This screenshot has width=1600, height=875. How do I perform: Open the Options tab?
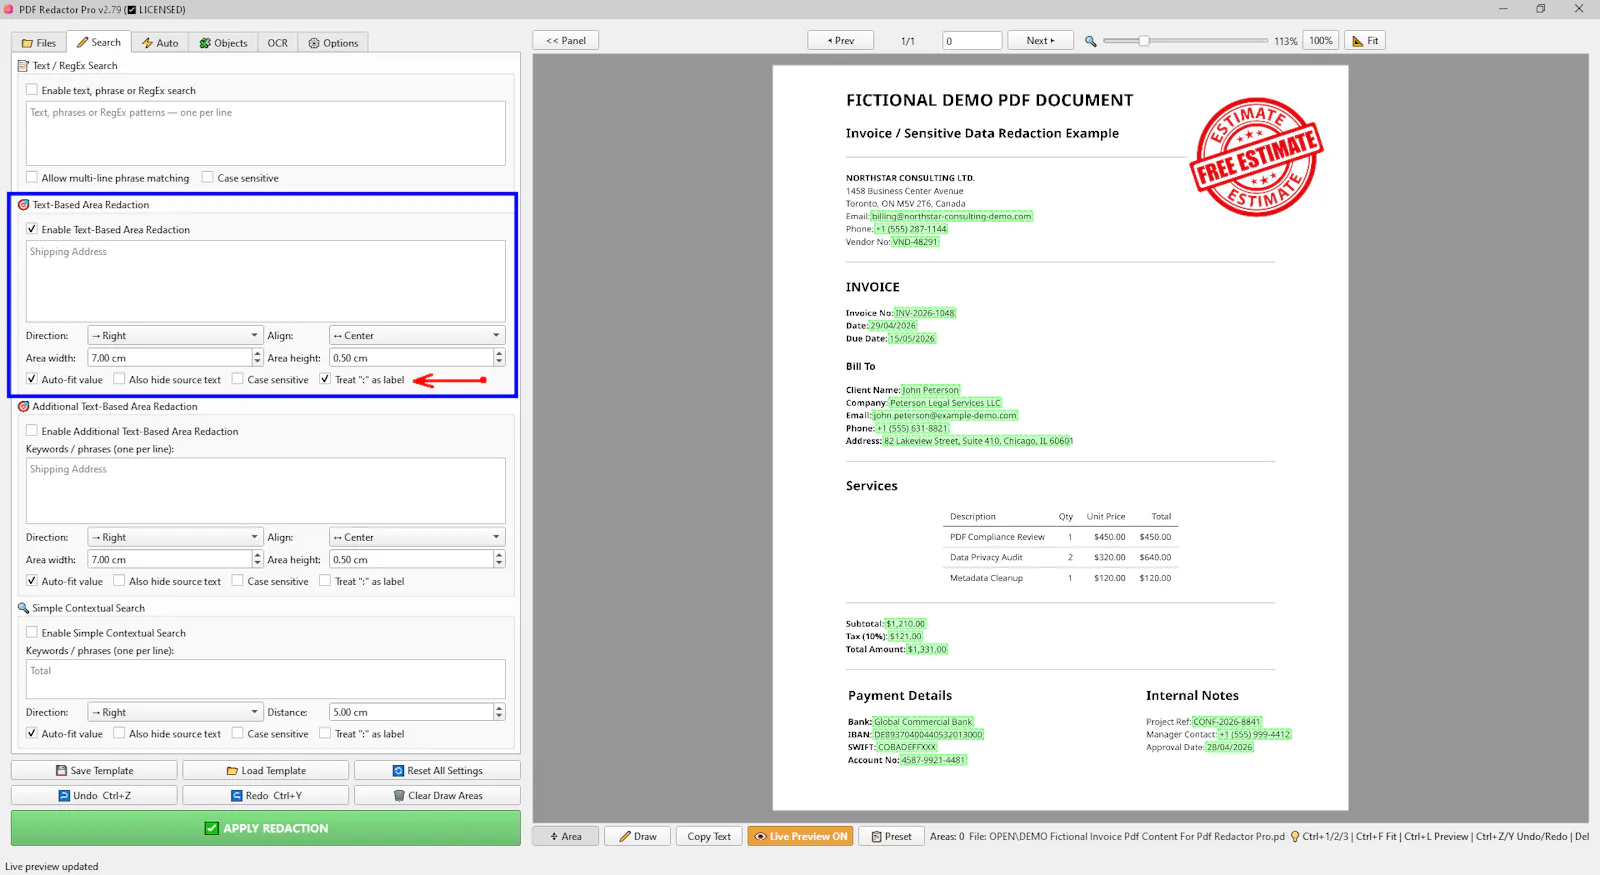[333, 43]
